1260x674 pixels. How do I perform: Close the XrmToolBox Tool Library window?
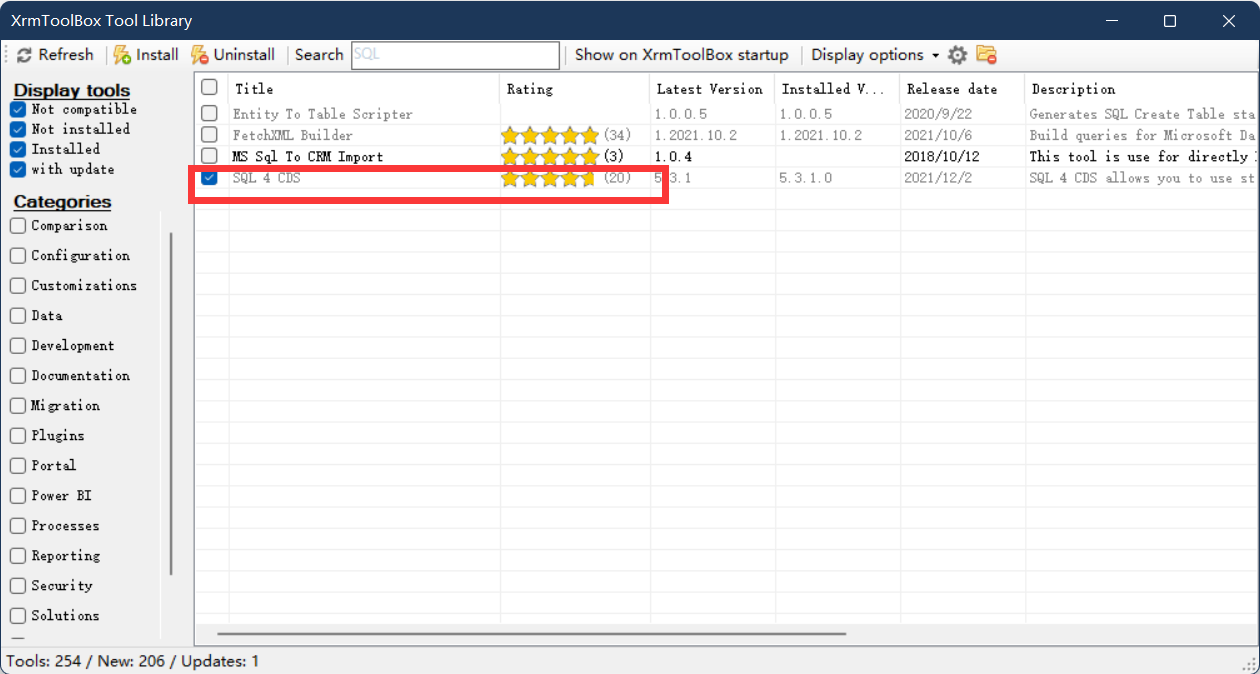pos(1229,21)
